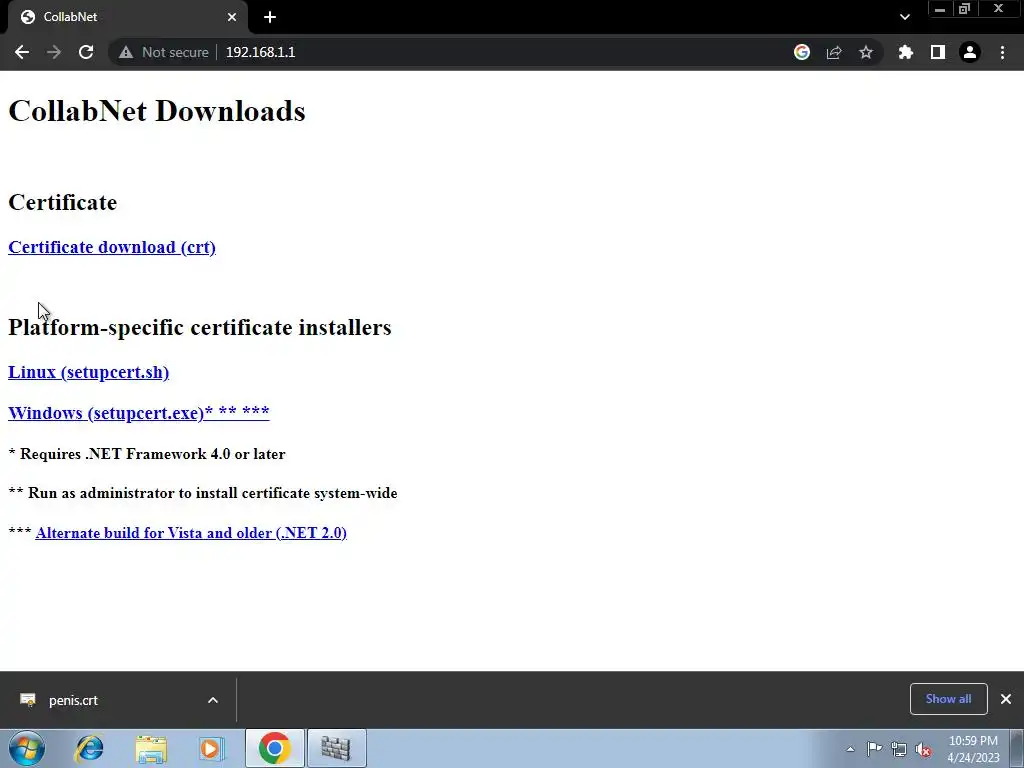Screen dimensions: 1024x768
Task: Click the Run as administrator note
Action: click(203, 493)
